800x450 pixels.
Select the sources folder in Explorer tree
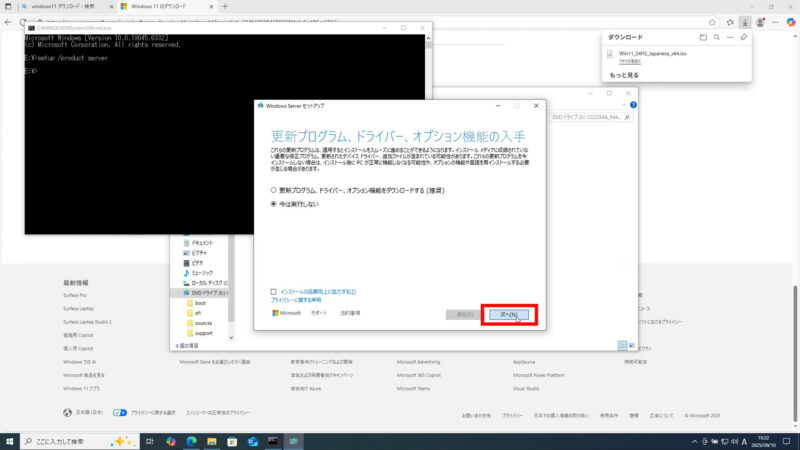(x=204, y=323)
